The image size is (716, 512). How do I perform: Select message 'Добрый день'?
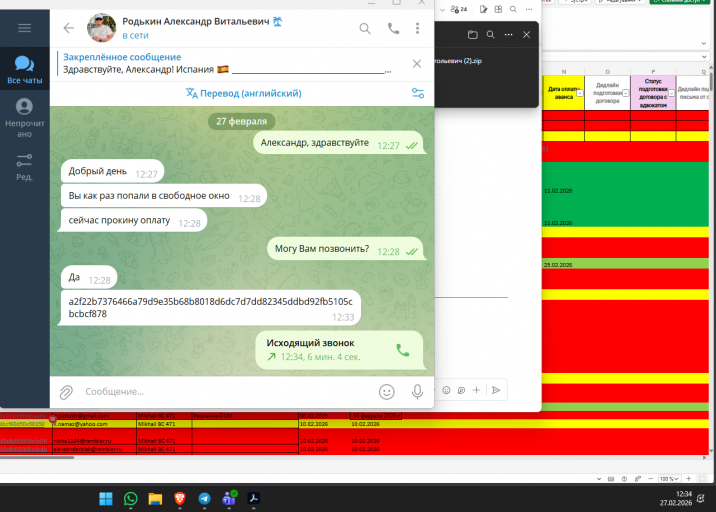(x=112, y=171)
